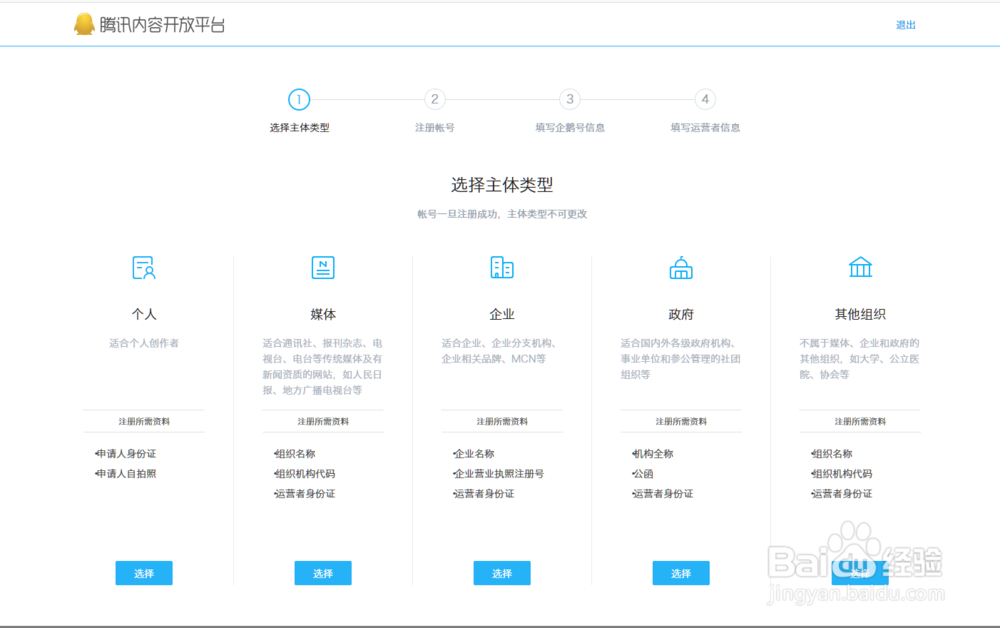
Task: Click the 个人 heading
Action: [x=144, y=314]
